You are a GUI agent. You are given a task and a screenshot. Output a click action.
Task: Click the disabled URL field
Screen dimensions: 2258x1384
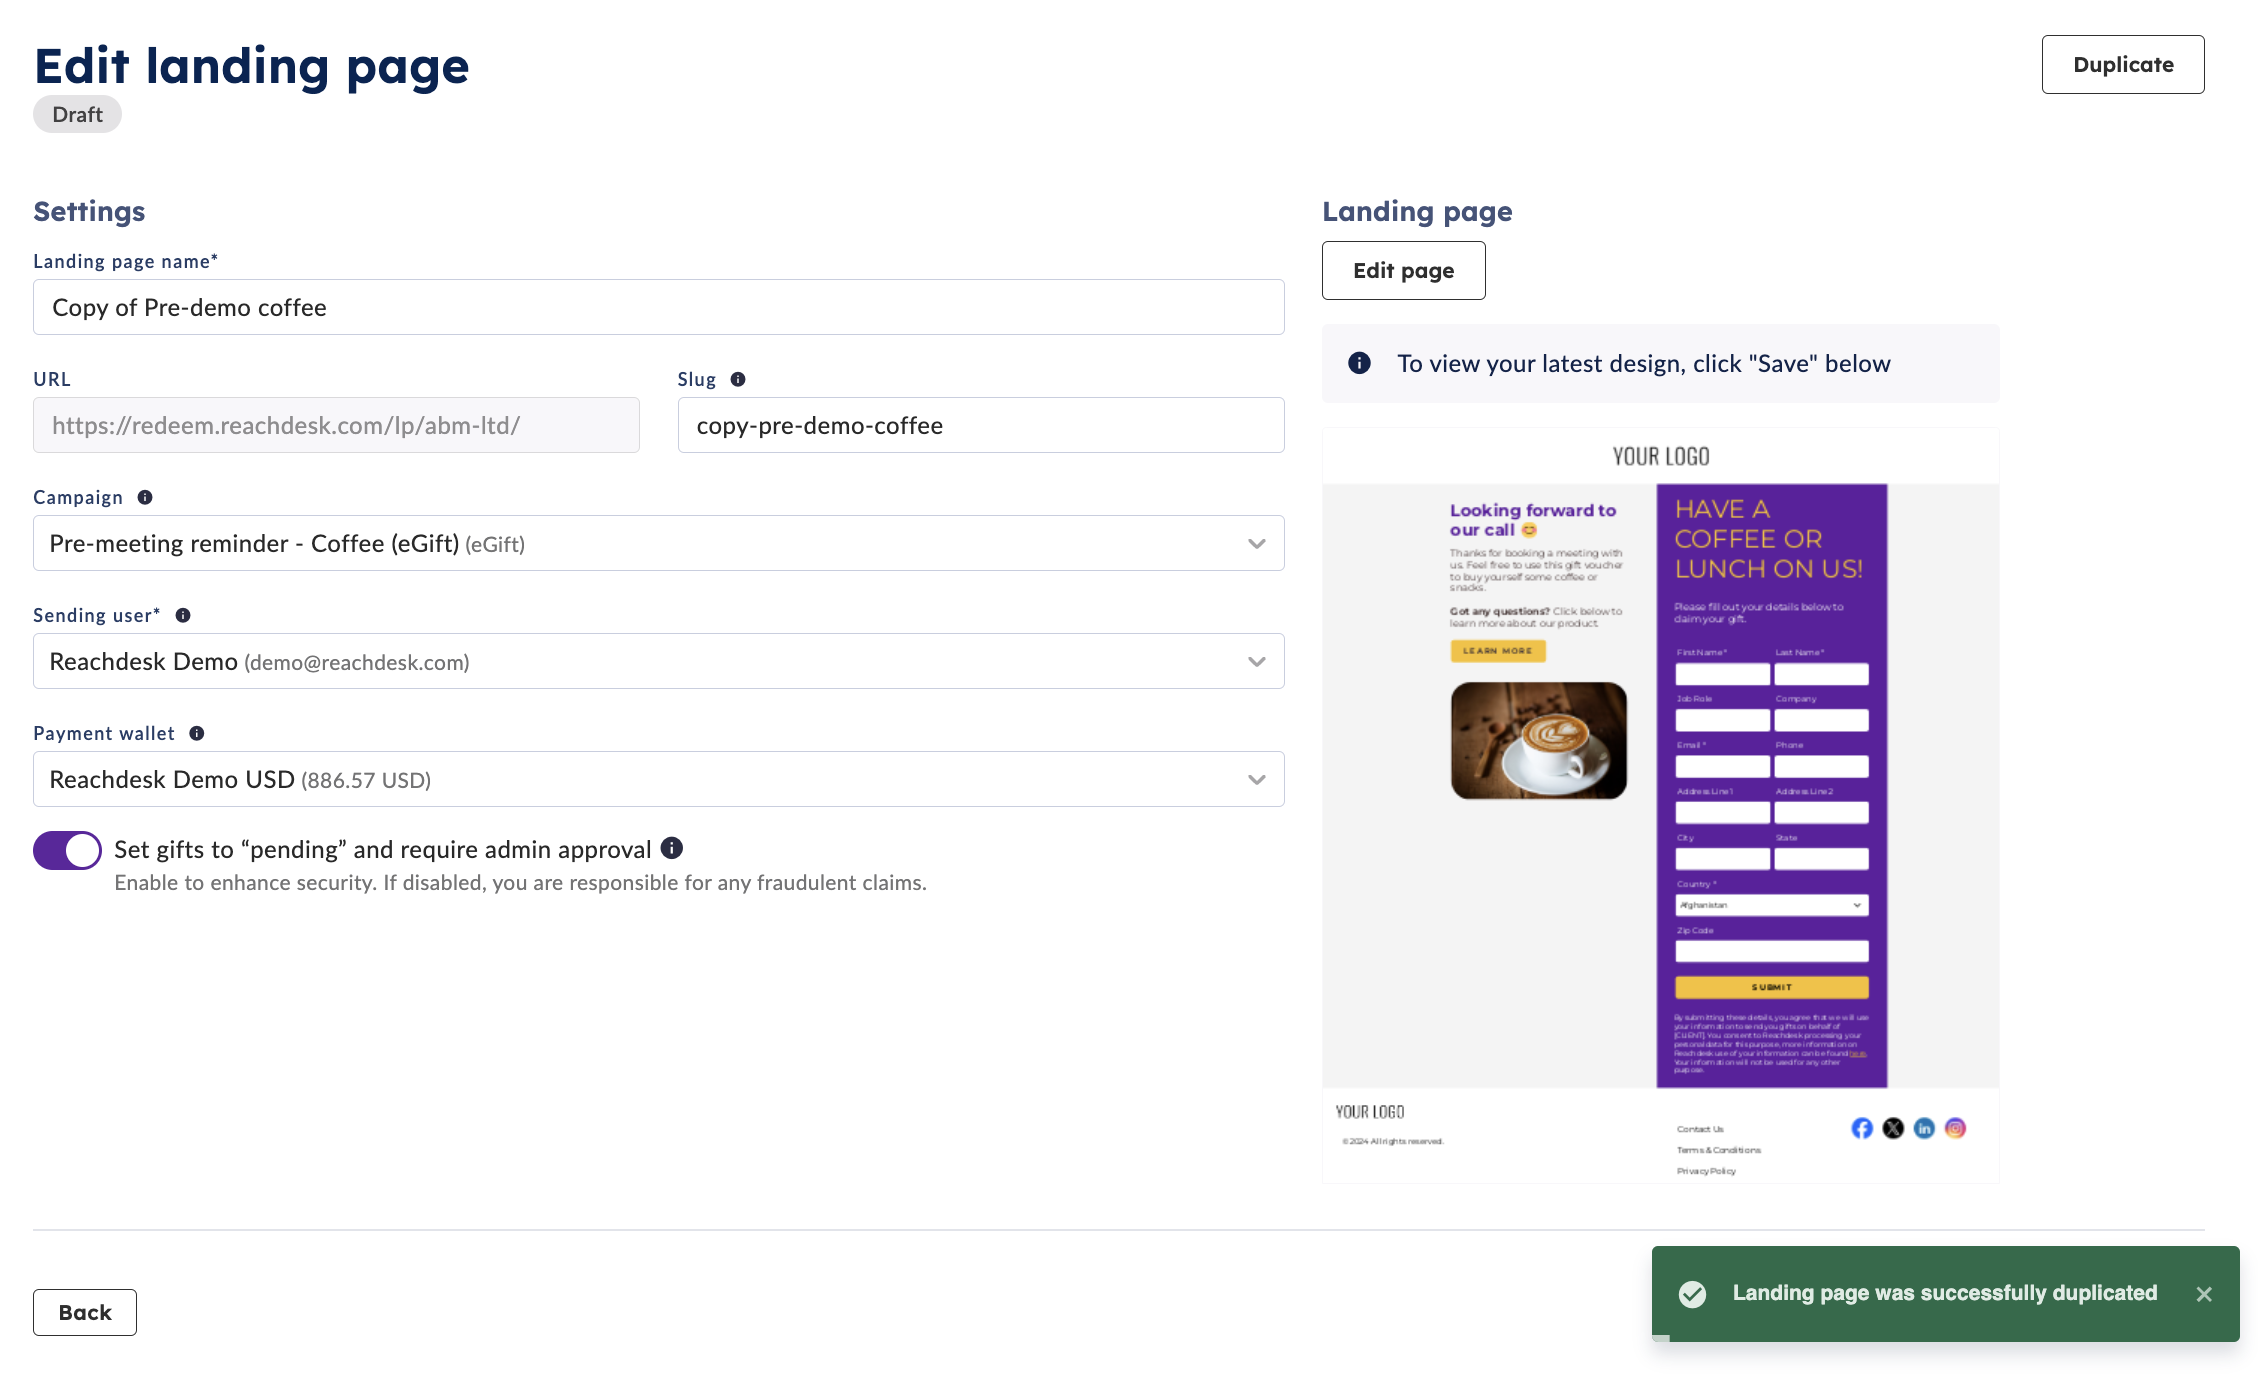pyautogui.click(x=336, y=425)
